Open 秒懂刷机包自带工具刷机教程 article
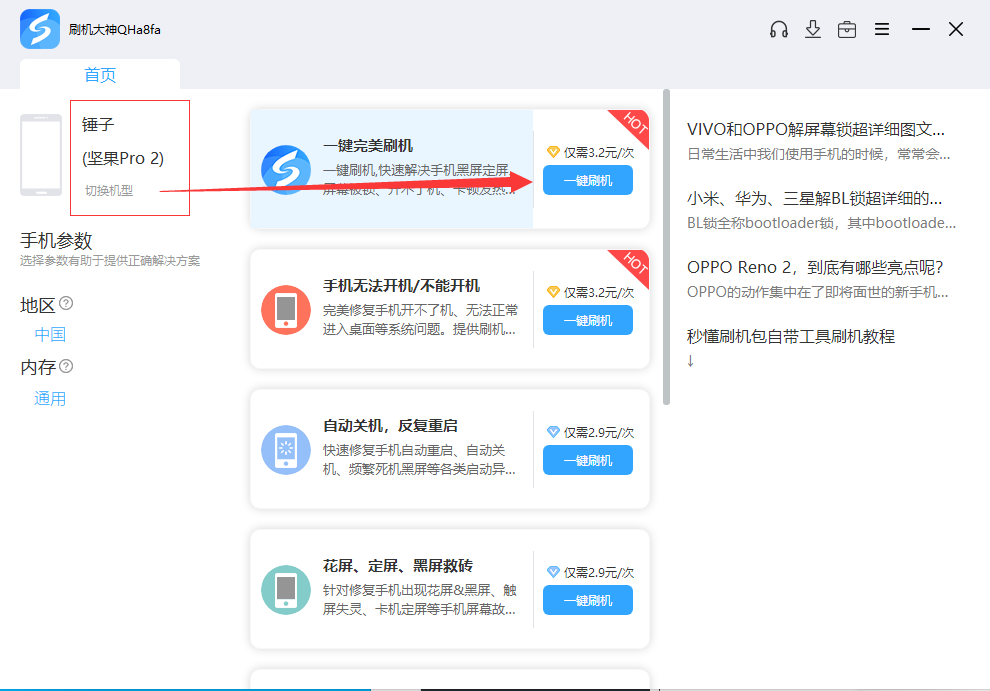Image resolution: width=990 pixels, height=691 pixels. [x=790, y=336]
